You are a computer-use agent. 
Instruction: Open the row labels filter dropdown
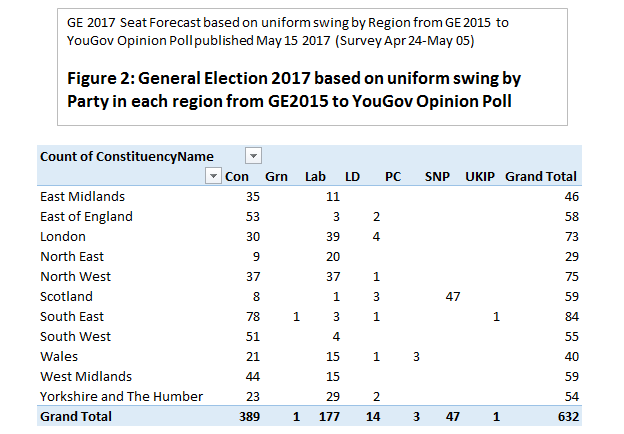212,176
